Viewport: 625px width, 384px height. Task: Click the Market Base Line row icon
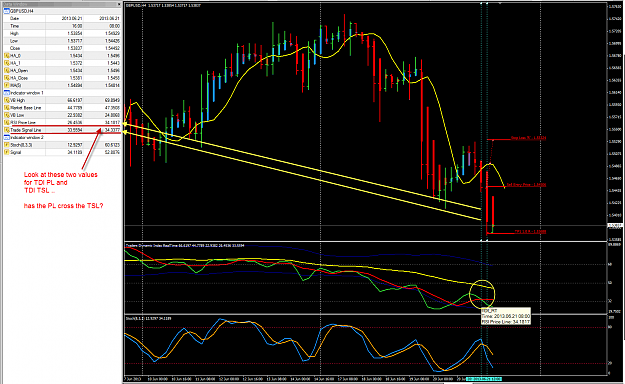click(6, 108)
